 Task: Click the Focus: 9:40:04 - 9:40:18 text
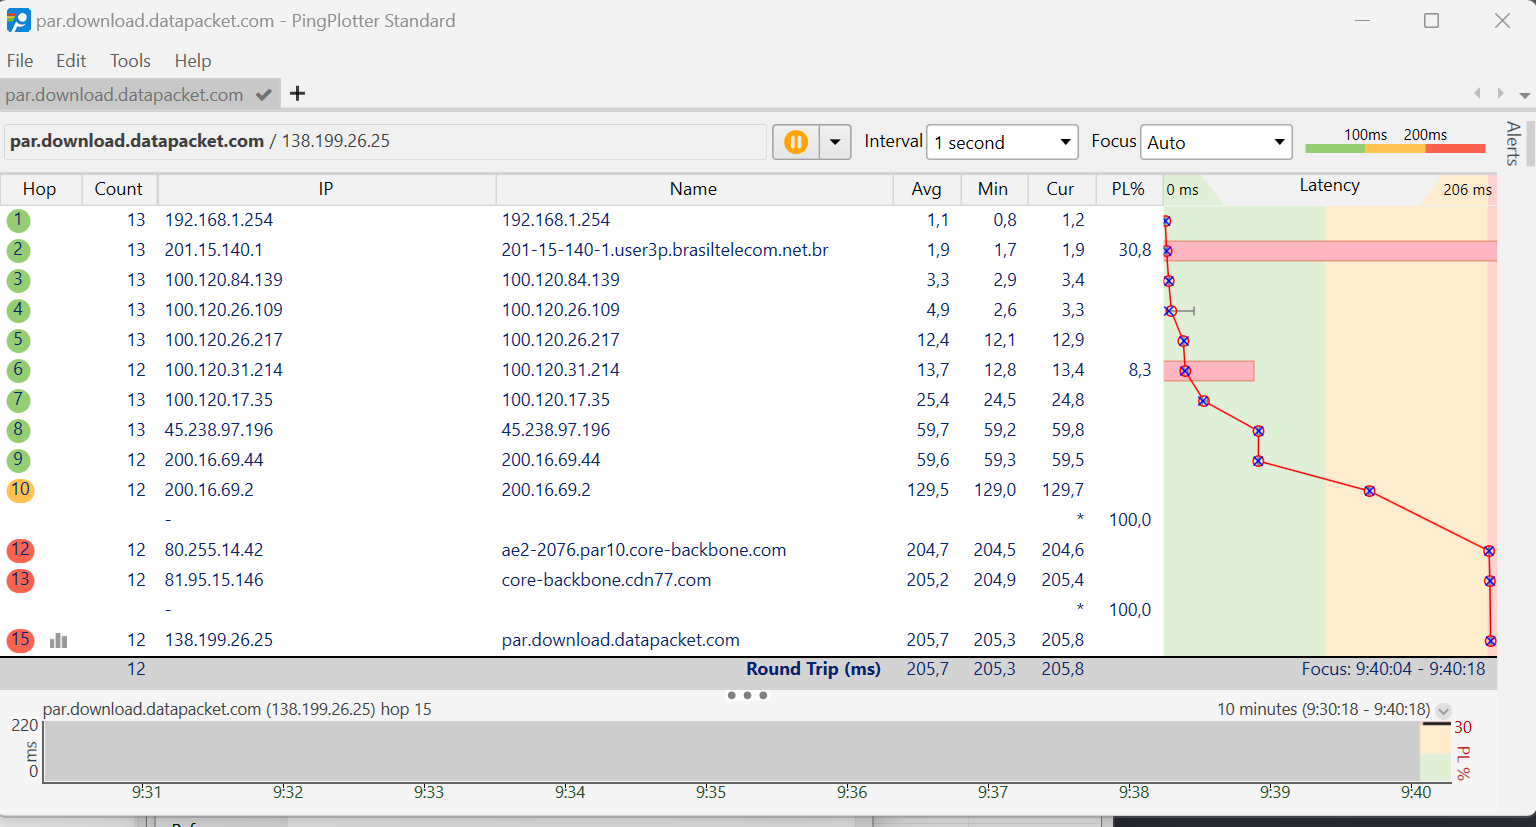(1393, 669)
